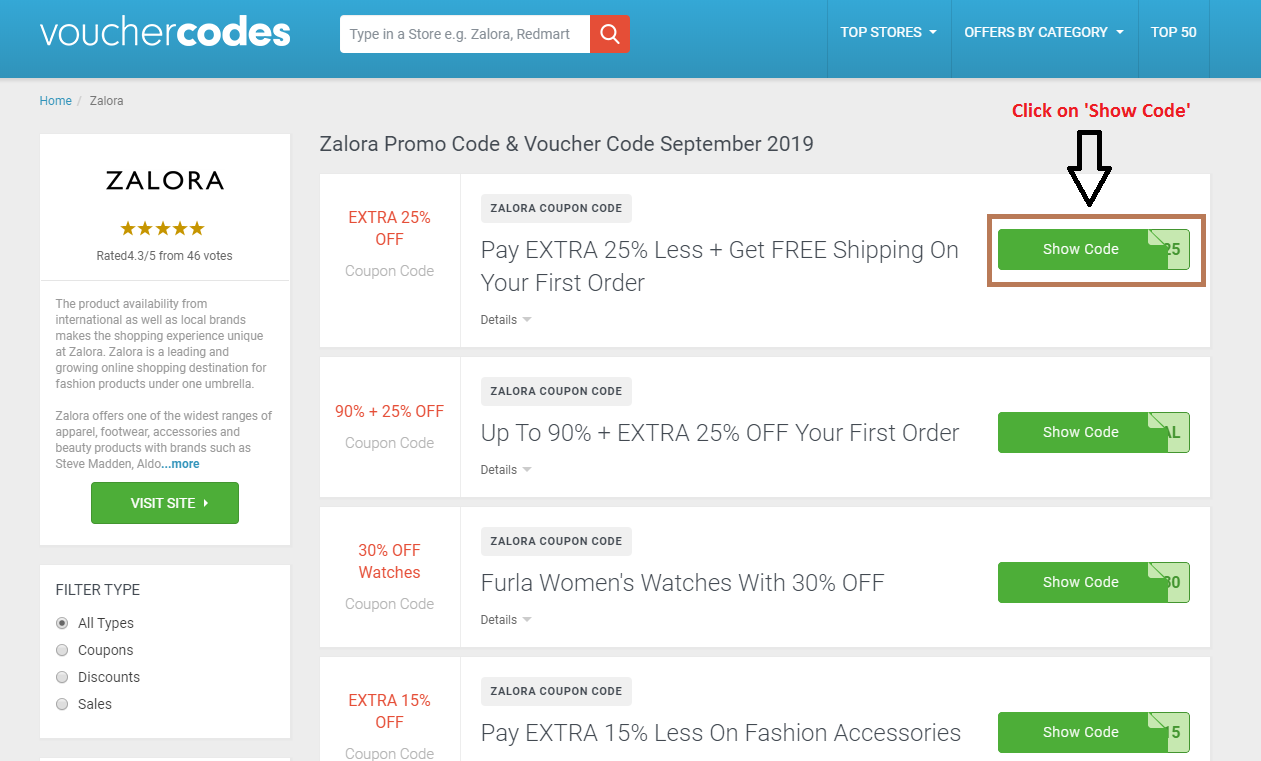This screenshot has width=1261, height=761.
Task: Click the orange search magnifier icon
Action: tap(609, 34)
